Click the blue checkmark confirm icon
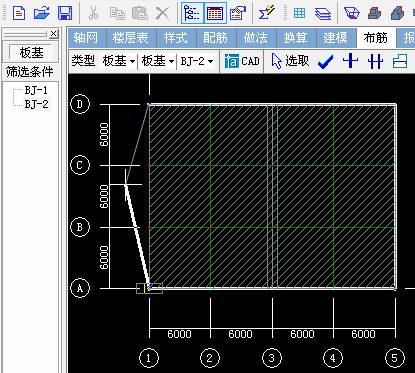This screenshot has height=373, width=415. tap(325, 62)
